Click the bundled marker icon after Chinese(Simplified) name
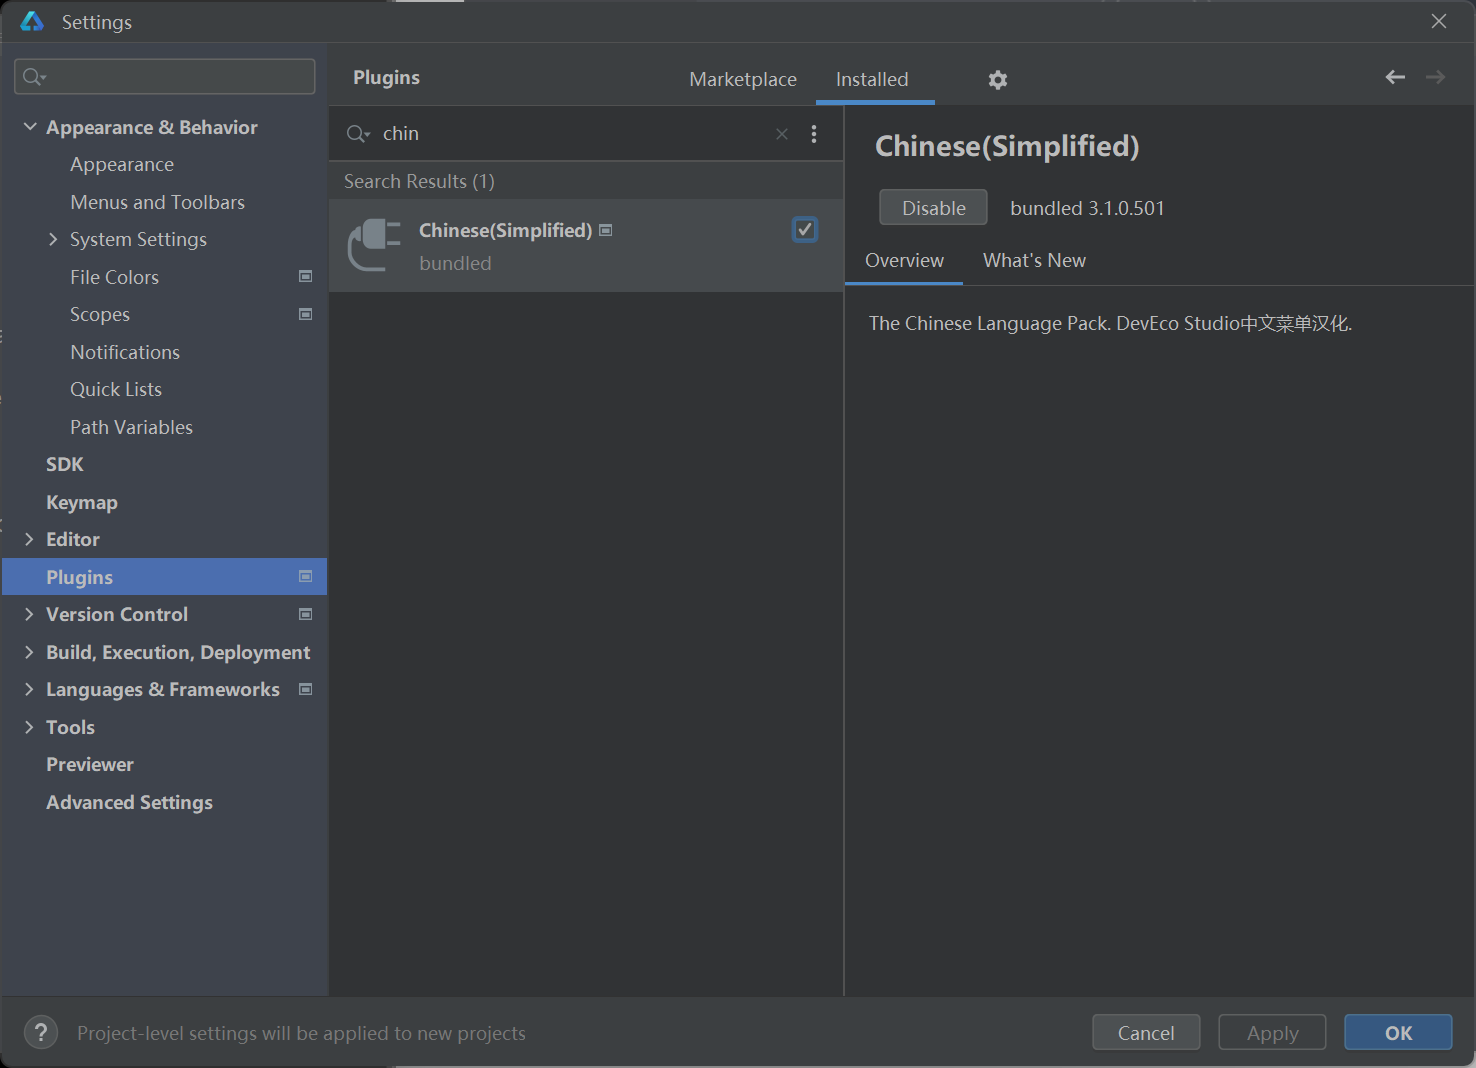The width and height of the screenshot is (1476, 1068). 605,230
